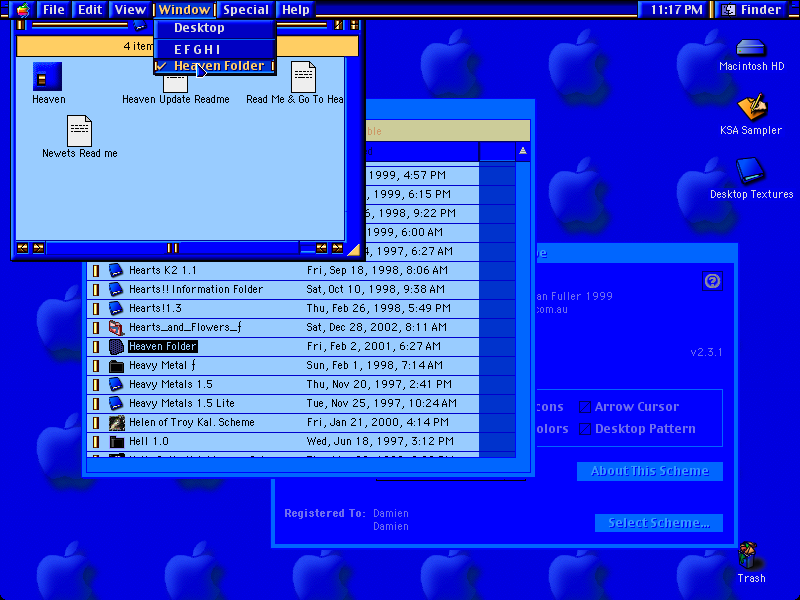Open the Finder application menu
800x600 pixels.
pyautogui.click(x=754, y=10)
